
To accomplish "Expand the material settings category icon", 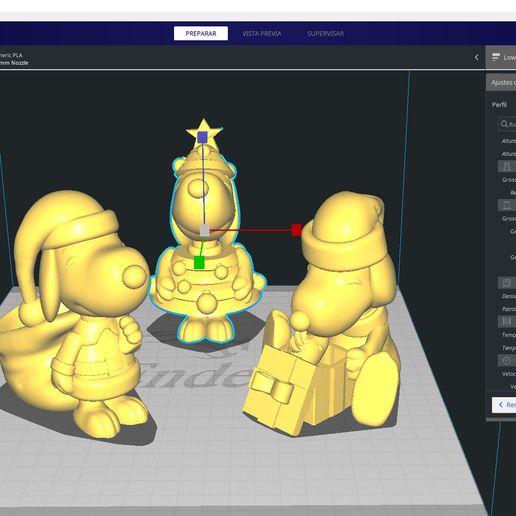I will (x=507, y=322).
